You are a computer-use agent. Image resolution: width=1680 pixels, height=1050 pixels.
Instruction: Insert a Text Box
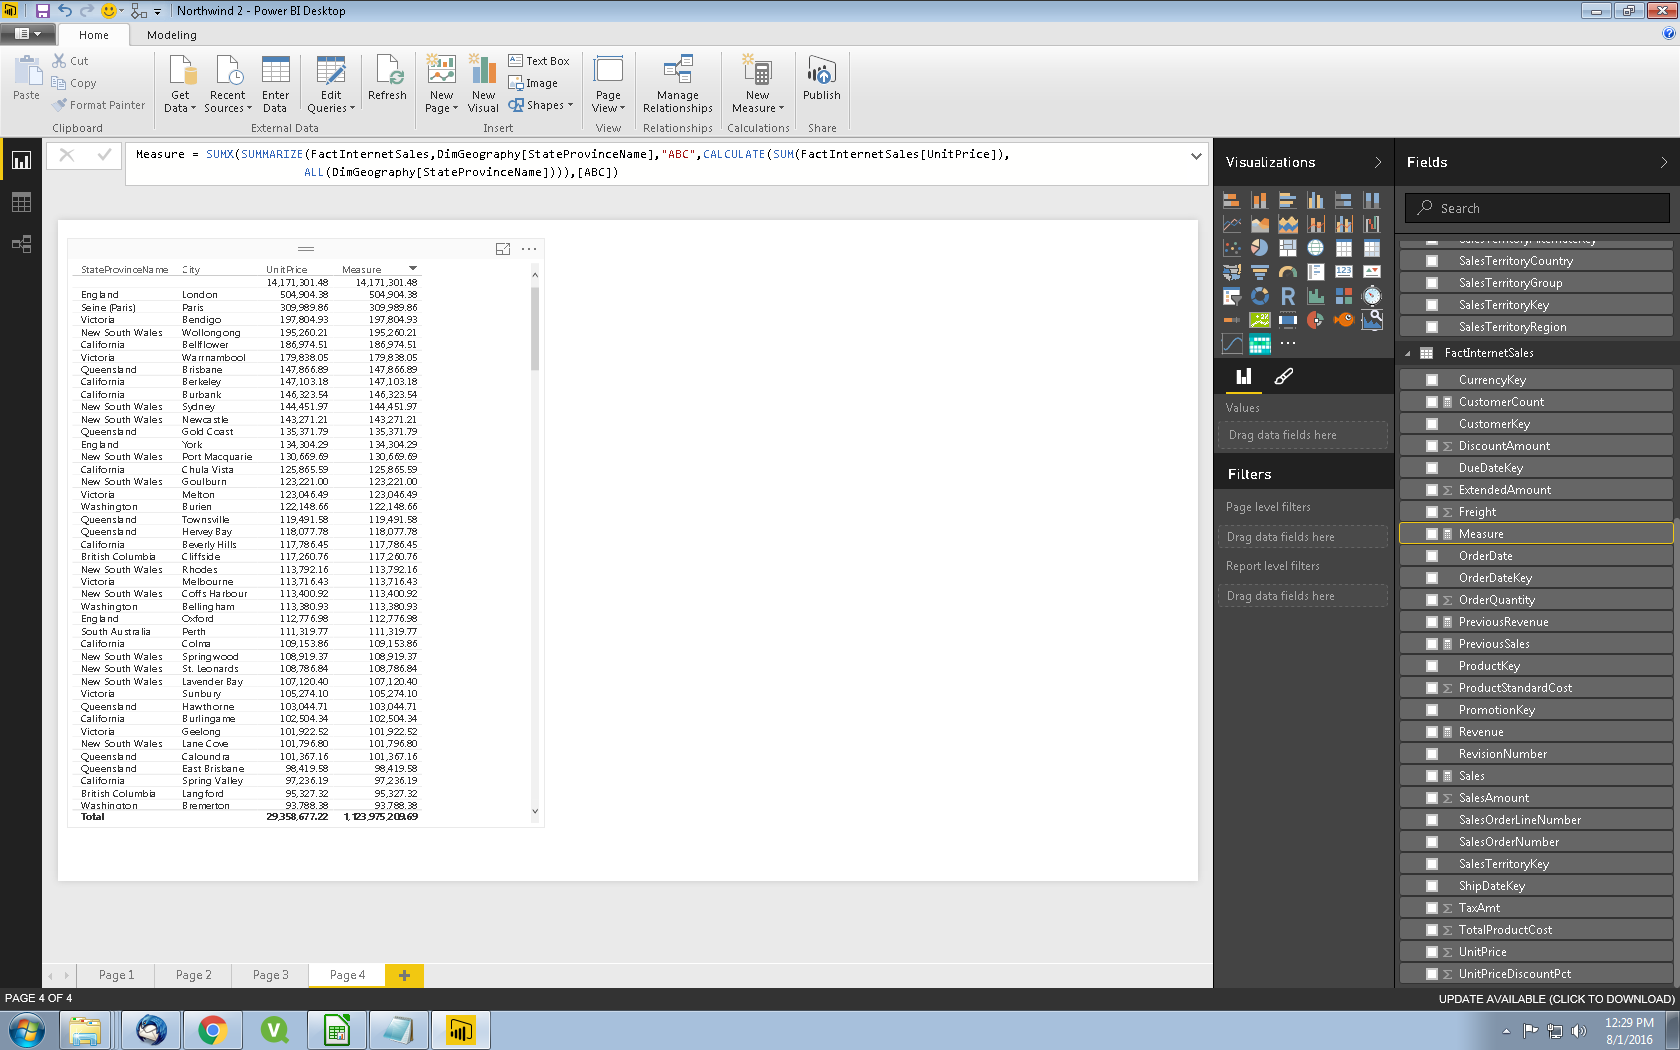(539, 61)
